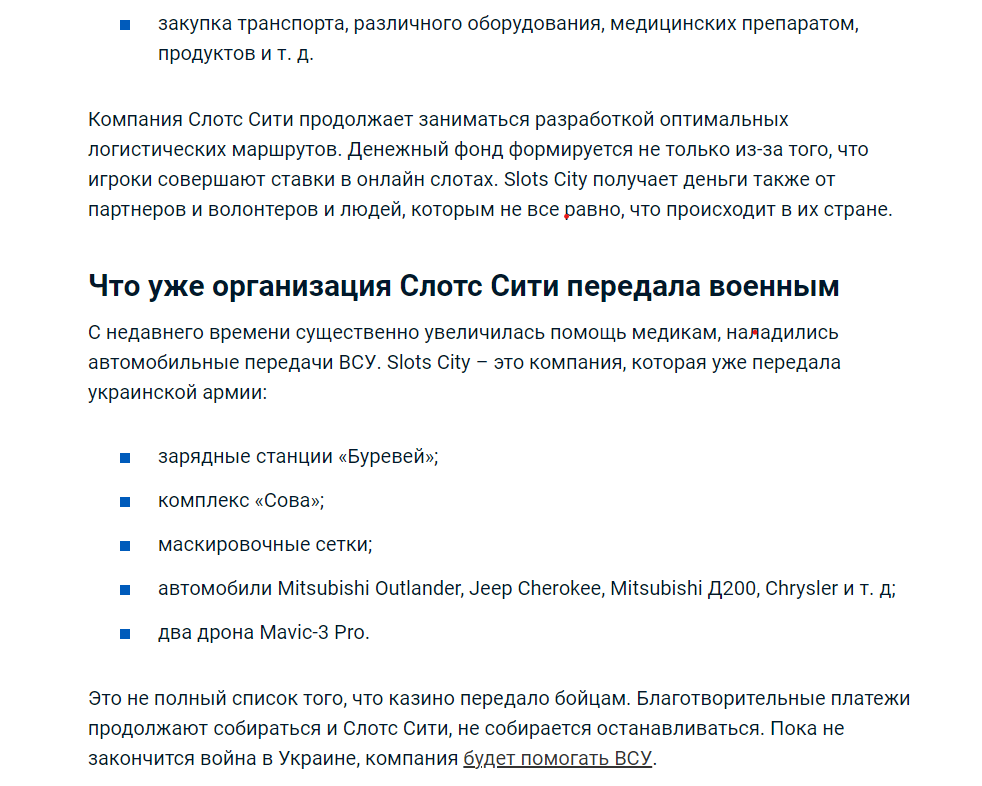Click the list item «маскировочные сетки;»

(x=265, y=544)
